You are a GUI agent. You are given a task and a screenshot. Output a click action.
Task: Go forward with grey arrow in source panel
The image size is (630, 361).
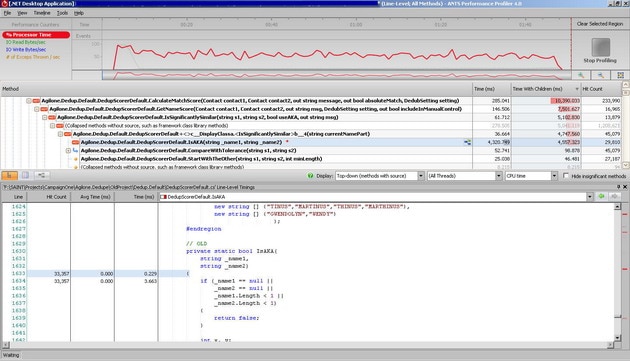coord(614,197)
